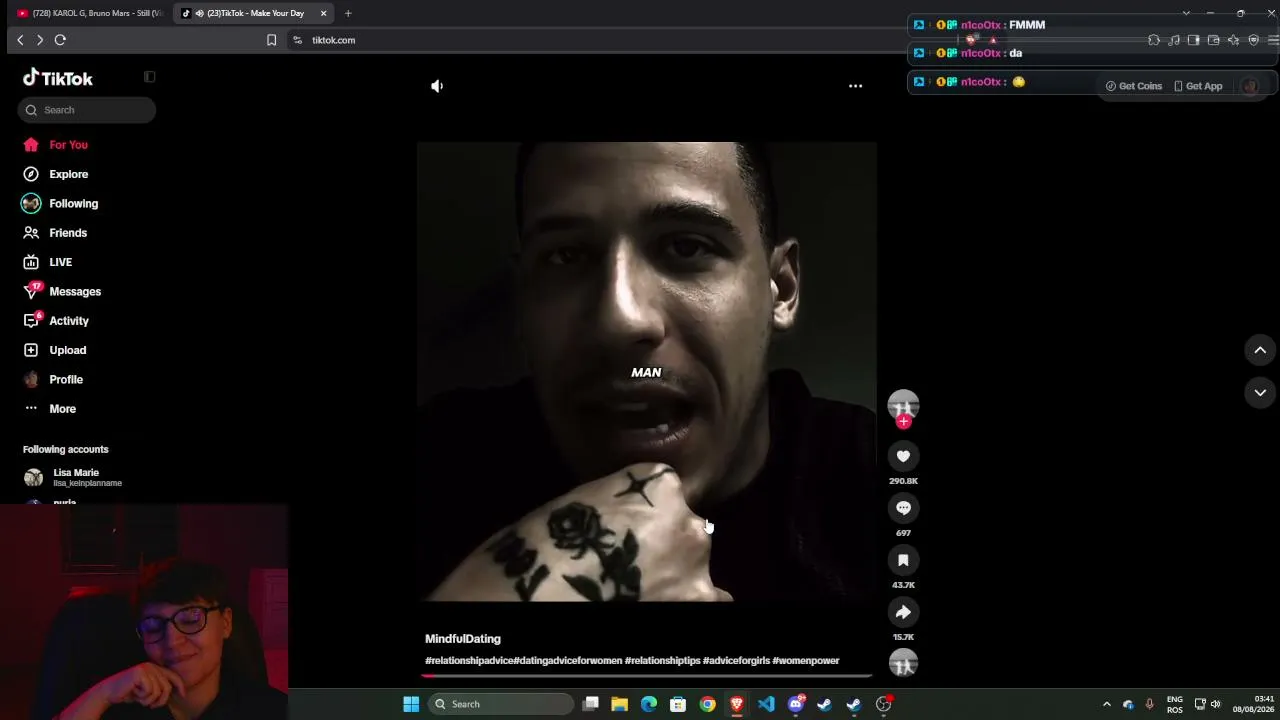The image size is (1280, 720).
Task: Open Microsoft Store from the taskbar
Action: (x=678, y=704)
